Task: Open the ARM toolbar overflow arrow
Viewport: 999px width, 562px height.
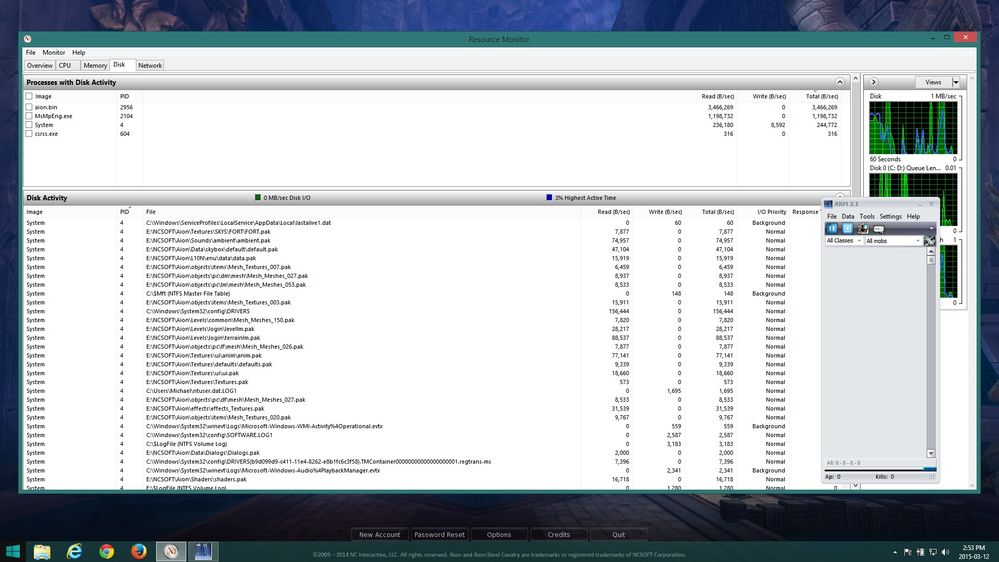Action: (931, 228)
